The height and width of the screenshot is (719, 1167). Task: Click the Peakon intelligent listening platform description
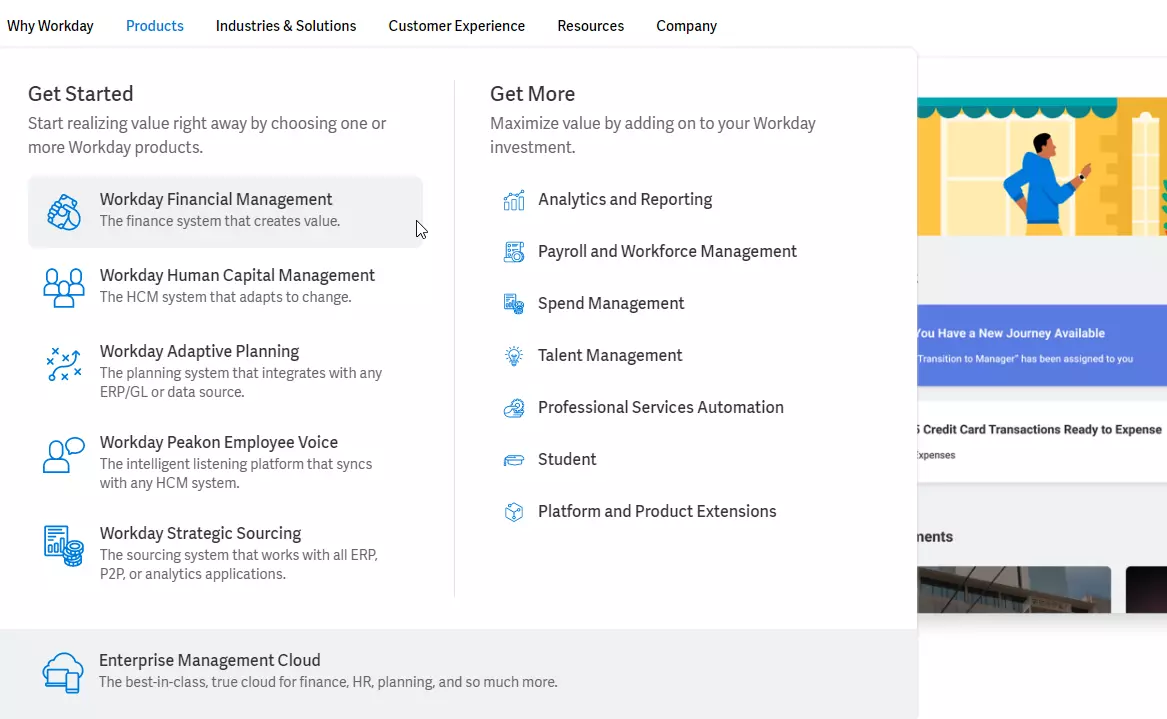[236, 473]
